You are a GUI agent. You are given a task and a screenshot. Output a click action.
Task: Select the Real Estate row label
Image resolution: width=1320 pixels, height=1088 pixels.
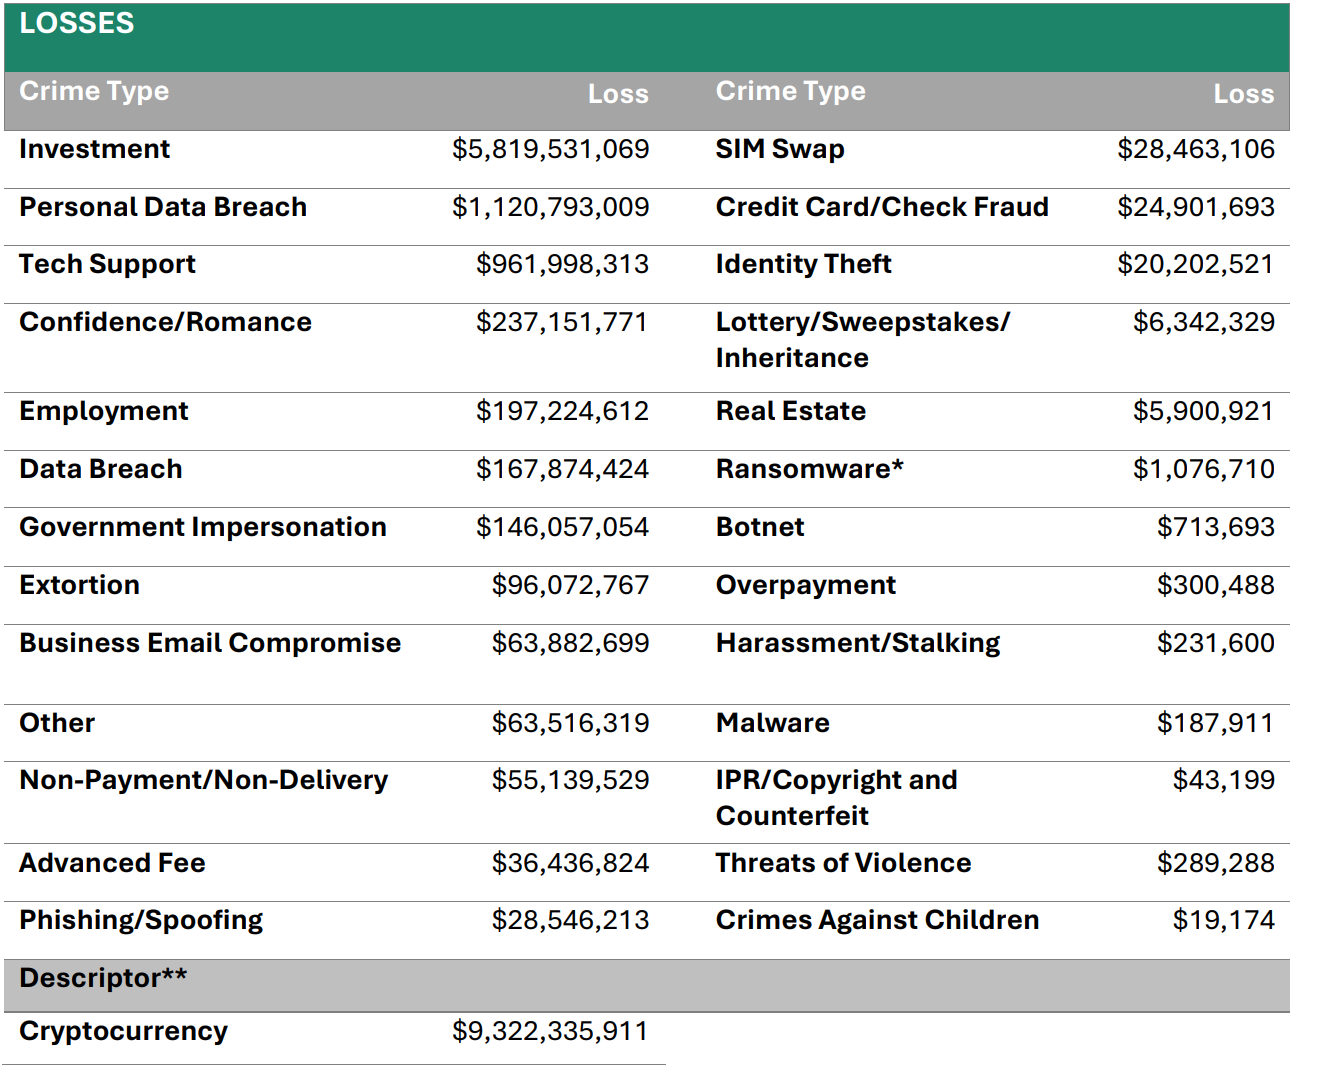click(791, 411)
